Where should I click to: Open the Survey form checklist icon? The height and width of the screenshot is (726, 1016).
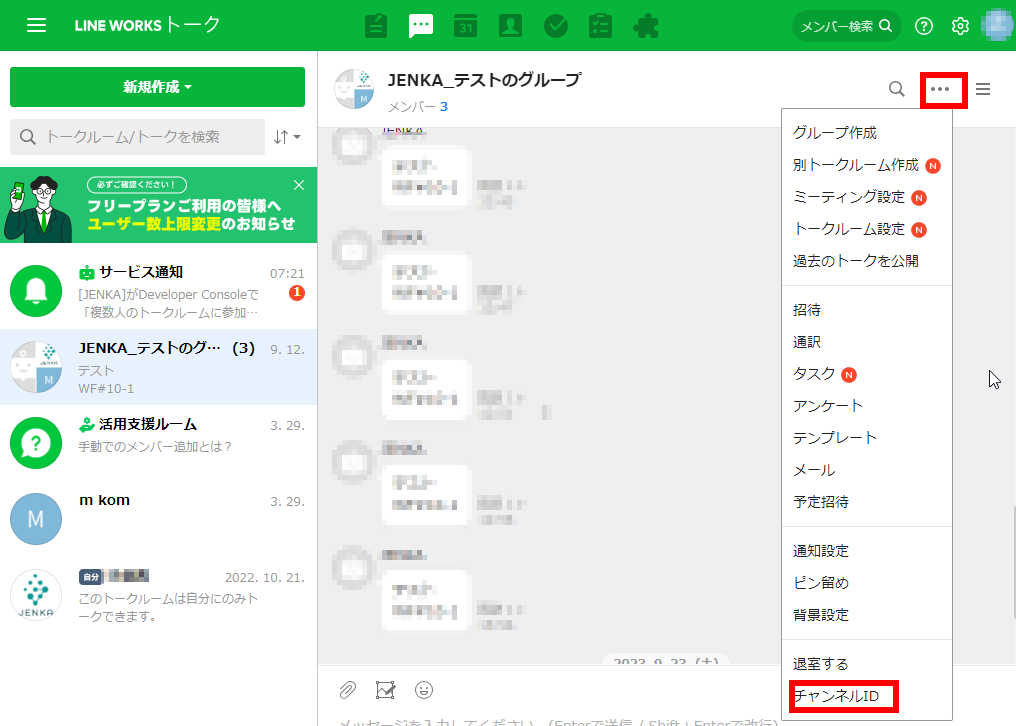[601, 26]
